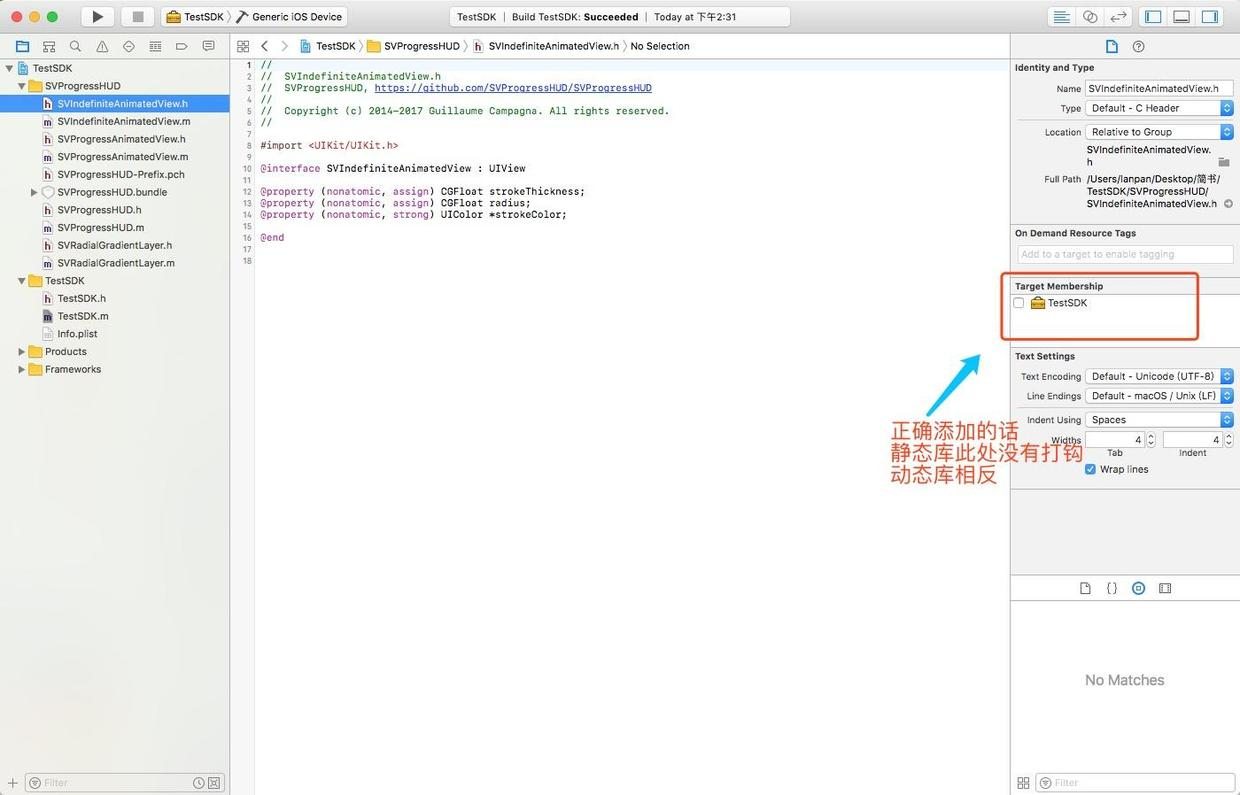The height and width of the screenshot is (795, 1240).
Task: Go forward in editor history
Action: (284, 46)
